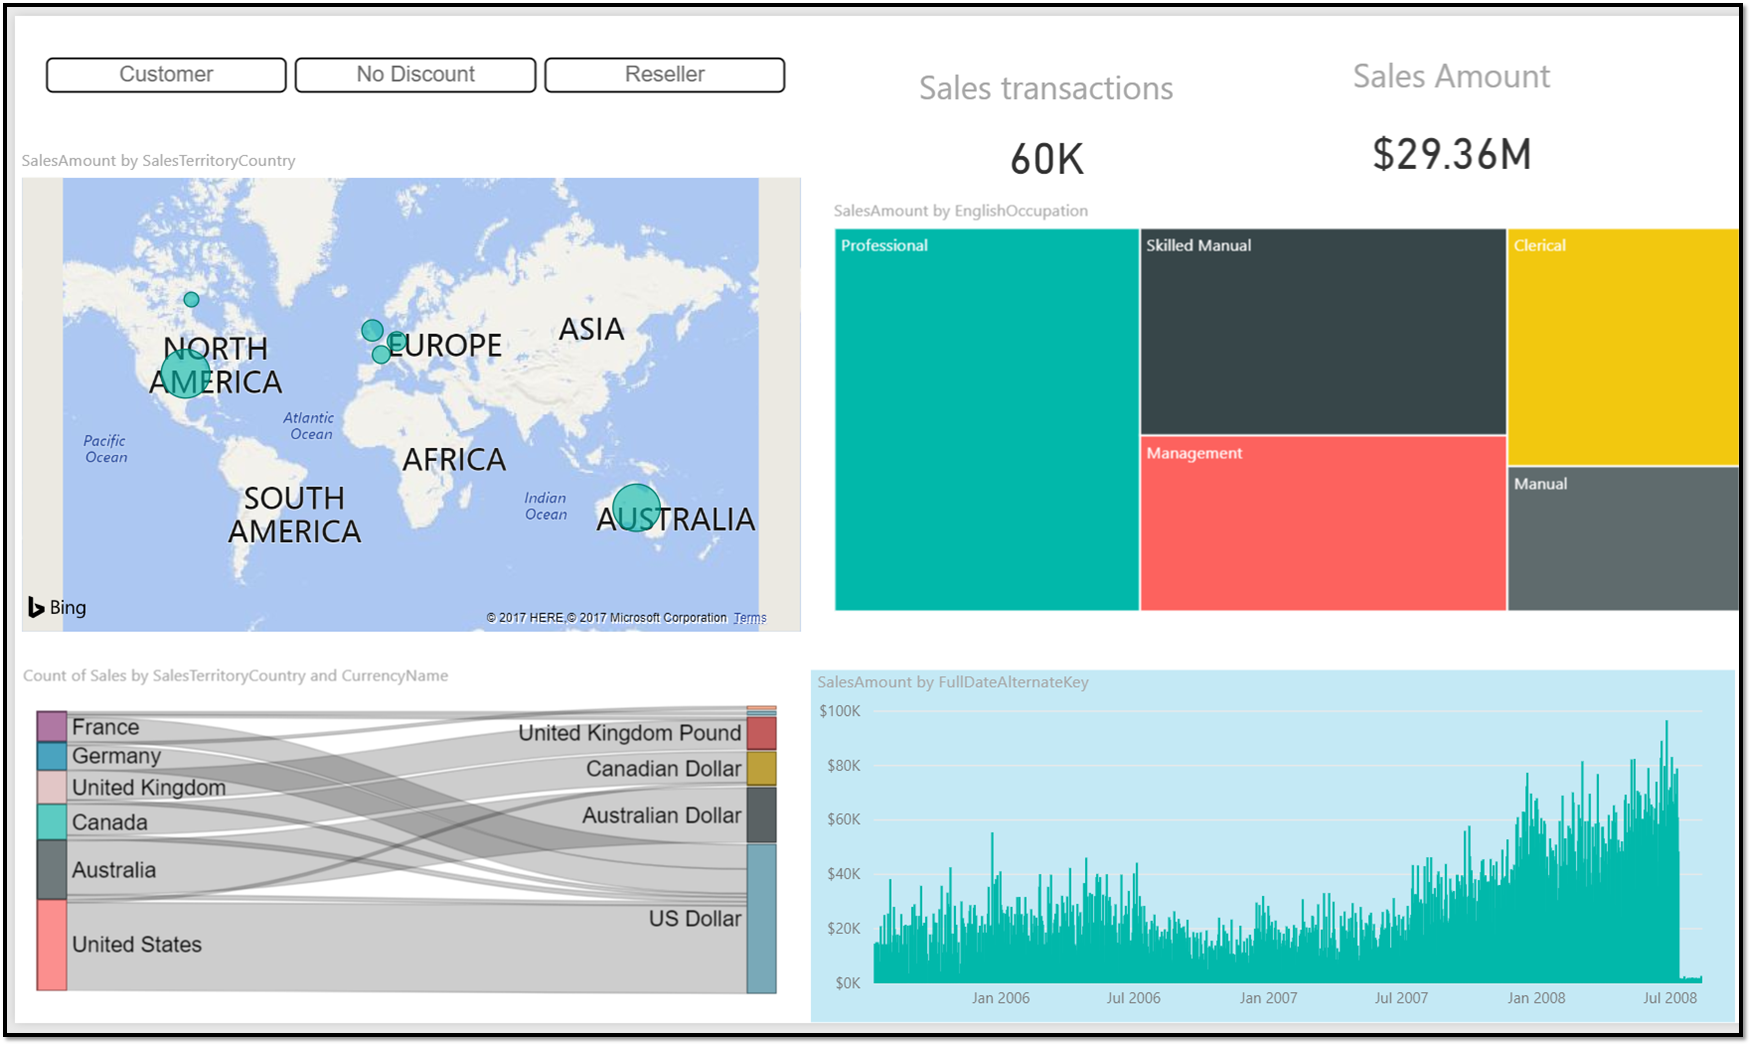Screen dimensions: 1752x1046
Task: Select the Professional treemap tile
Action: pos(987,419)
